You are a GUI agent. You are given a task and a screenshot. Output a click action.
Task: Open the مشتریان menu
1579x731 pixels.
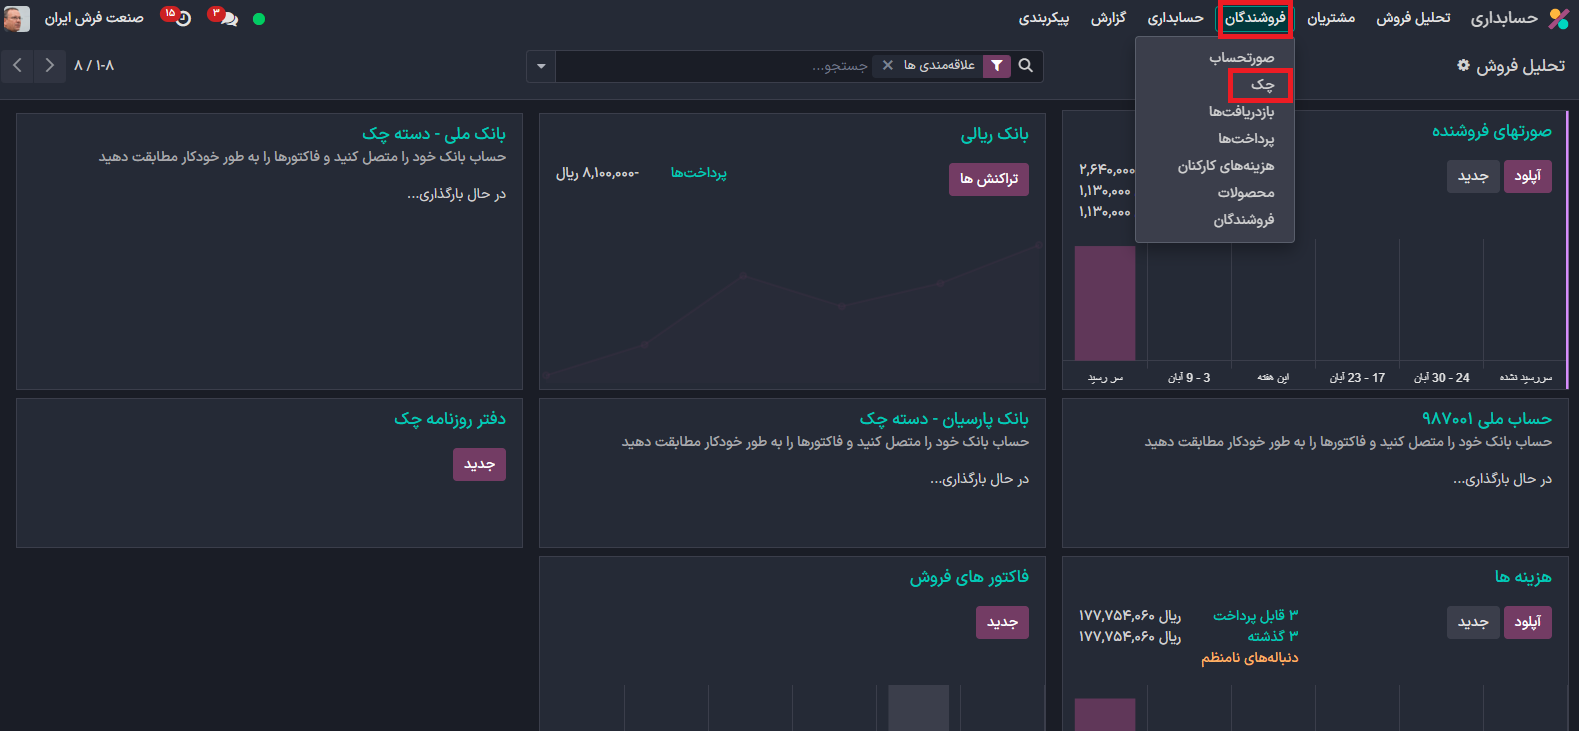[1330, 18]
